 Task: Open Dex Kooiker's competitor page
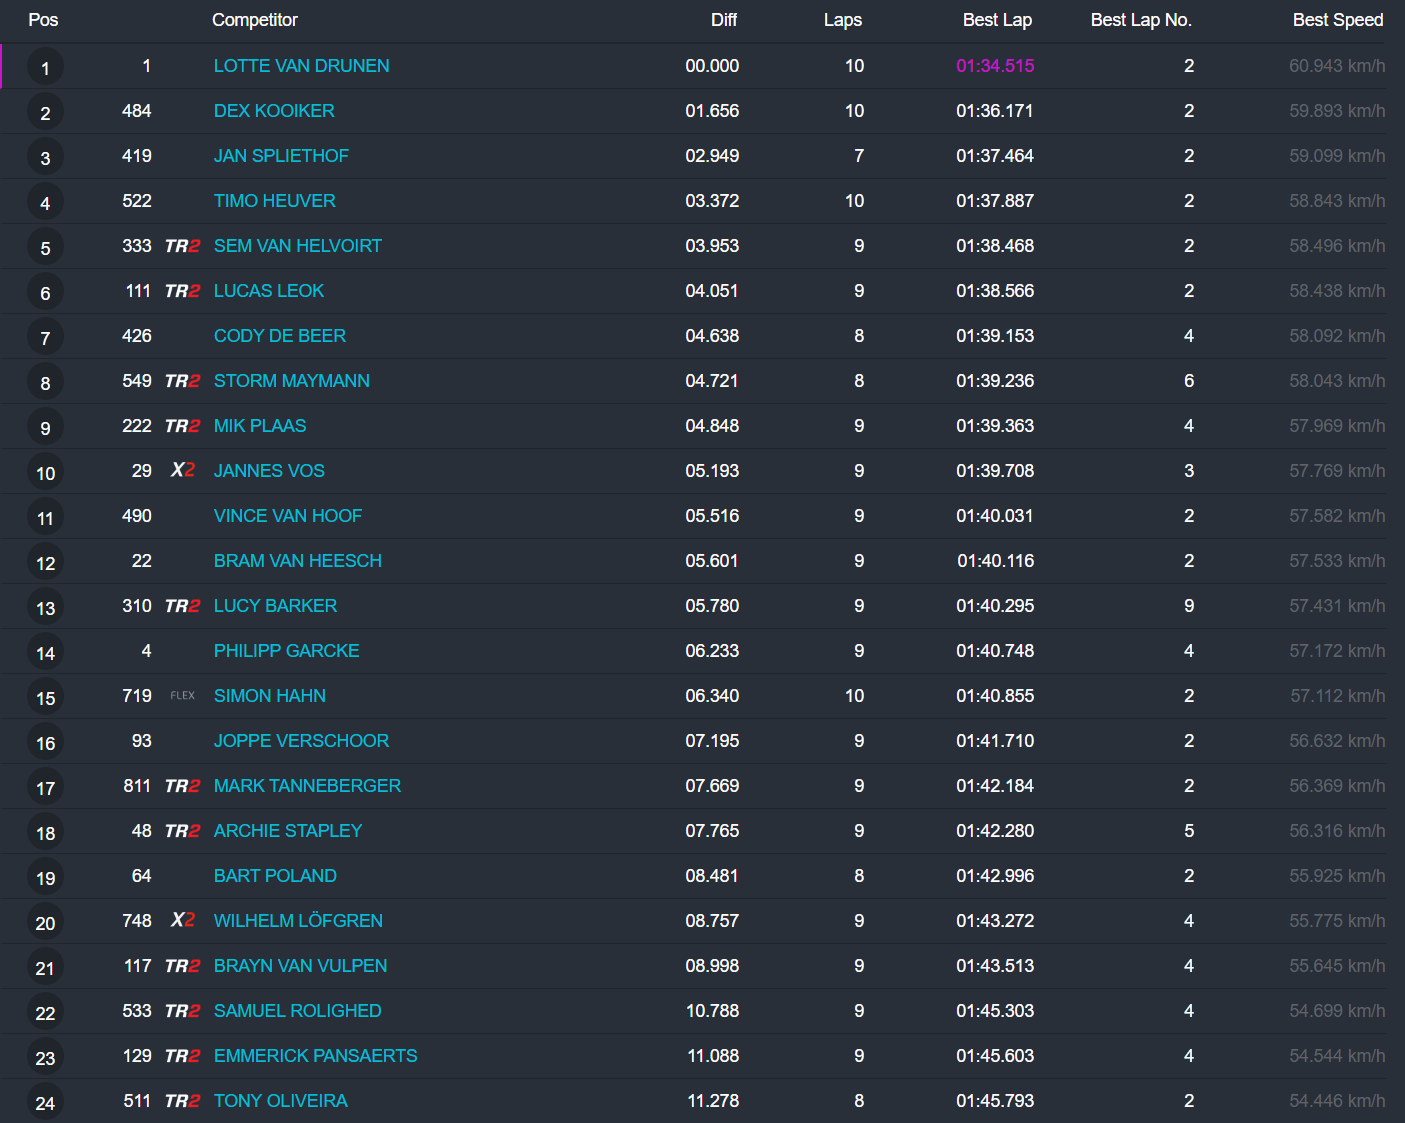coord(274,111)
